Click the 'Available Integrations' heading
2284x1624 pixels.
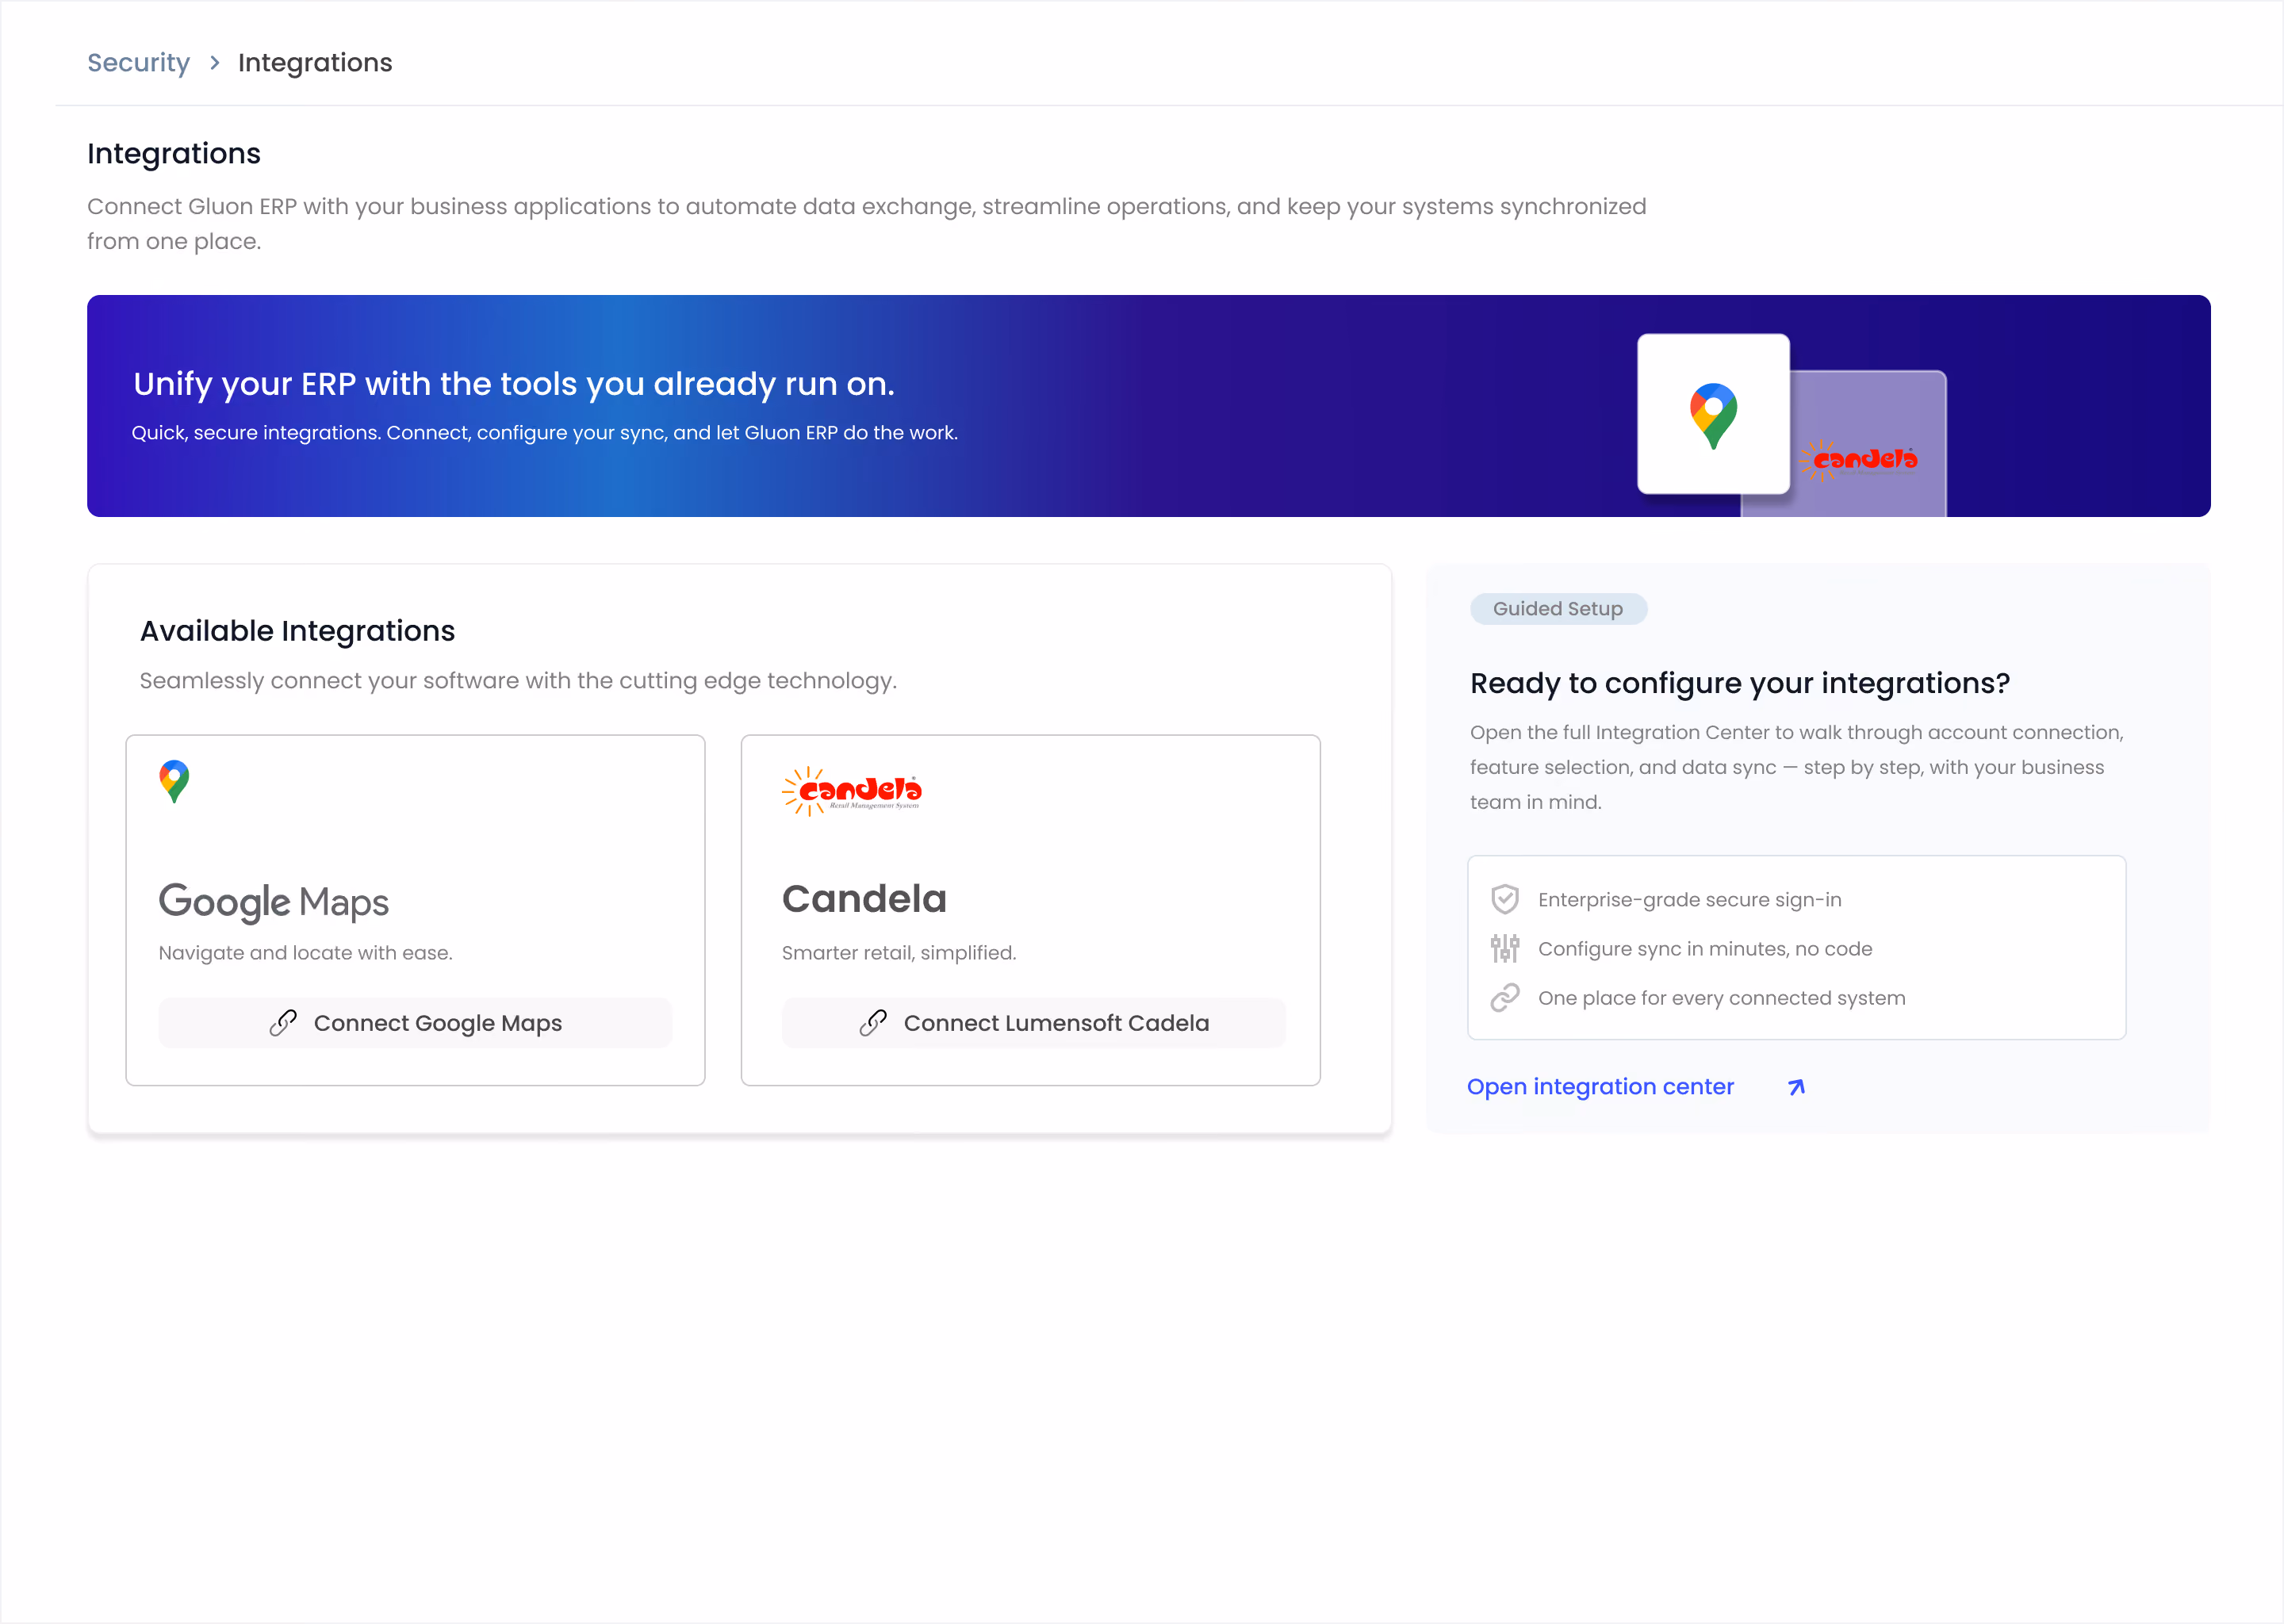coord(297,631)
